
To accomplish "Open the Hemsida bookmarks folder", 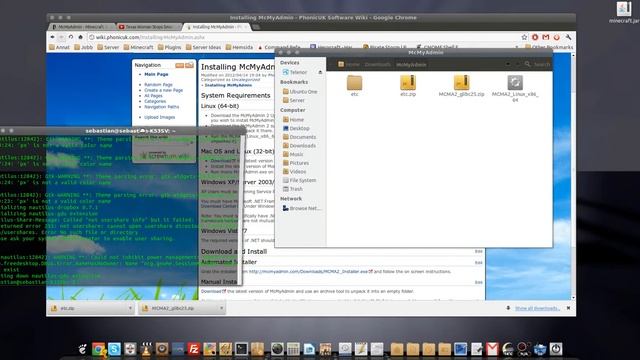I will pyautogui.click(x=239, y=47).
